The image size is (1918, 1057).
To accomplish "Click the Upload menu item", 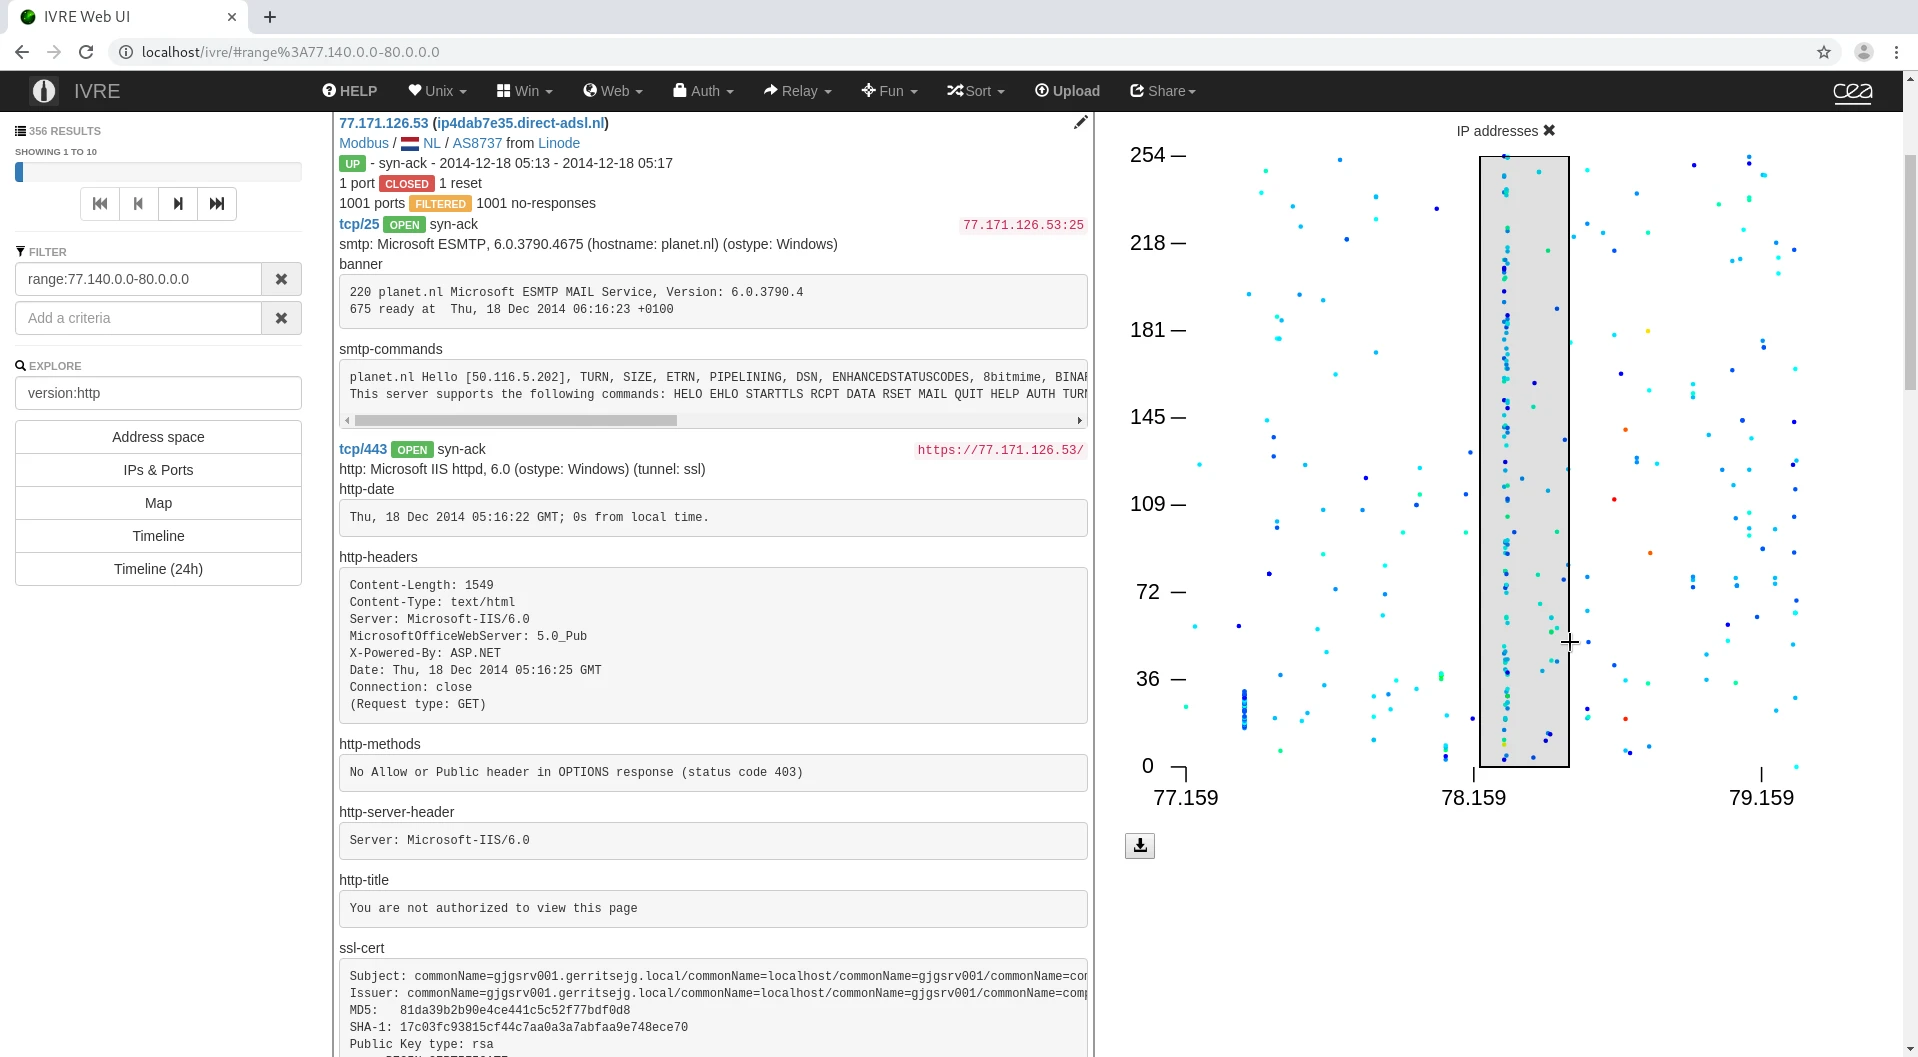I will tap(1067, 91).
